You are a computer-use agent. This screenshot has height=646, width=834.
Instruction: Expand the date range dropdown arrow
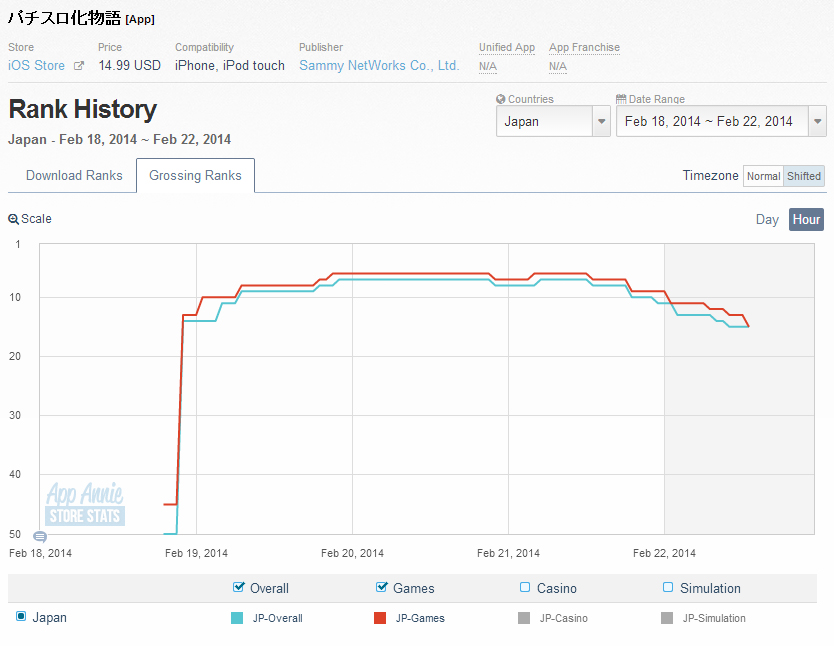pyautogui.click(x=818, y=121)
